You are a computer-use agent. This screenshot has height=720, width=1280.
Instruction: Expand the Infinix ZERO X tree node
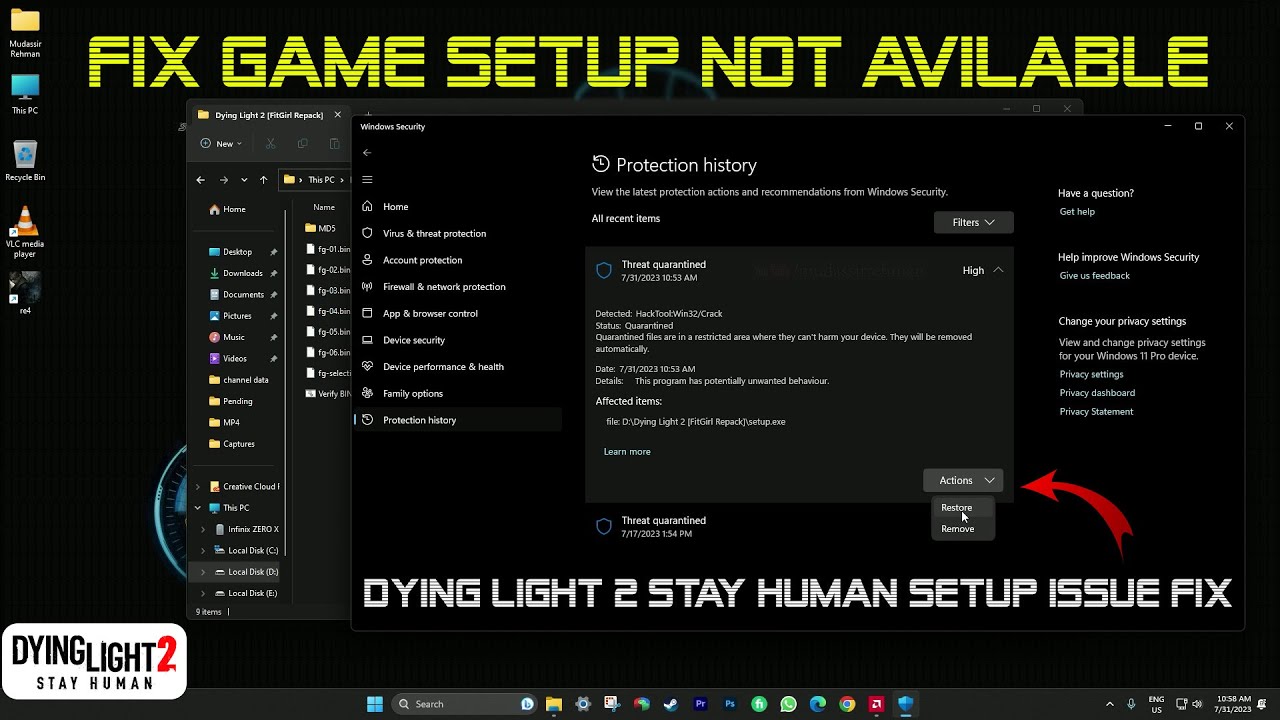[204, 529]
